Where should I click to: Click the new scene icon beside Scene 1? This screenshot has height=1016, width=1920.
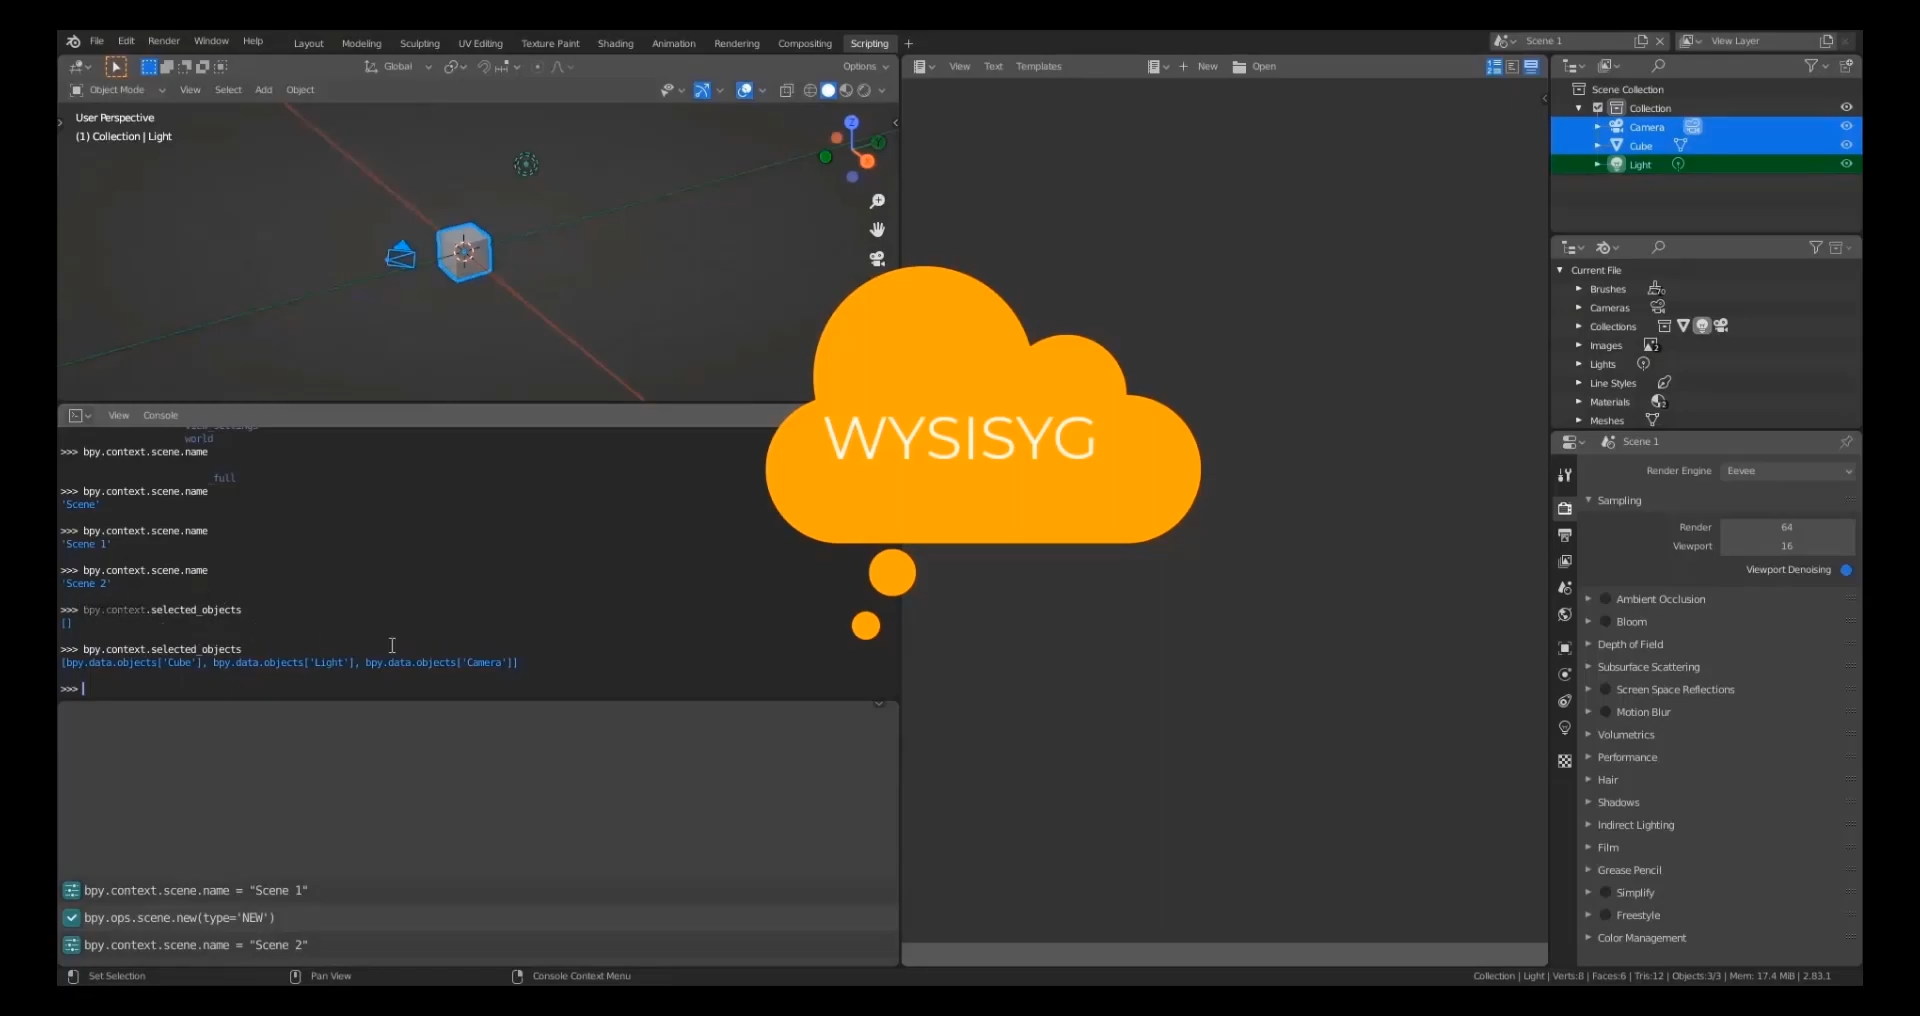1641,41
